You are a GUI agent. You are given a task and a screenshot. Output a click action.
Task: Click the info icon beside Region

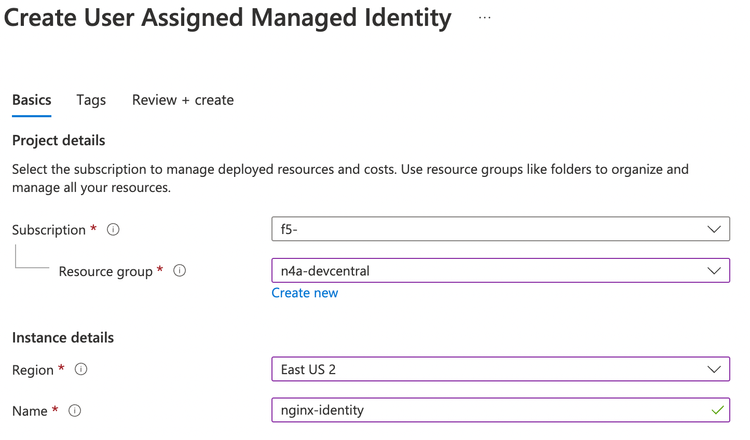(x=81, y=370)
